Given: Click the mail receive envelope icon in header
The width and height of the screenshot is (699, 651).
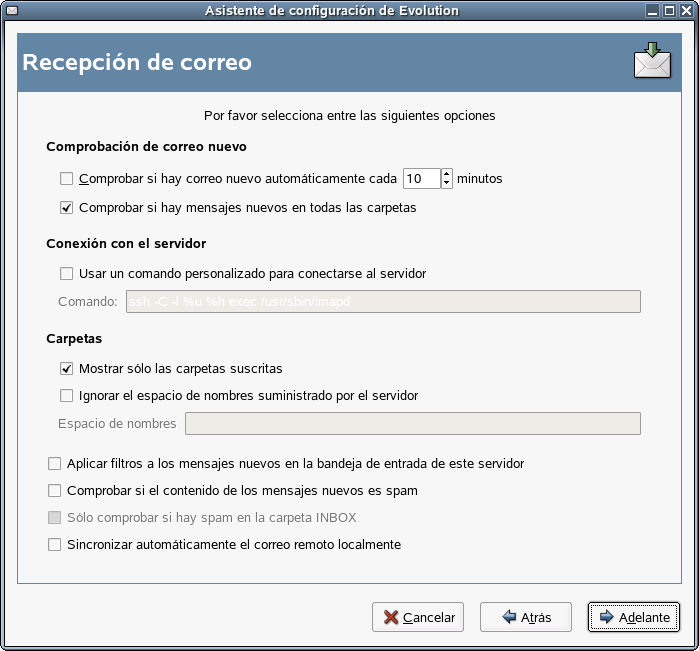Looking at the screenshot, I should point(652,60).
